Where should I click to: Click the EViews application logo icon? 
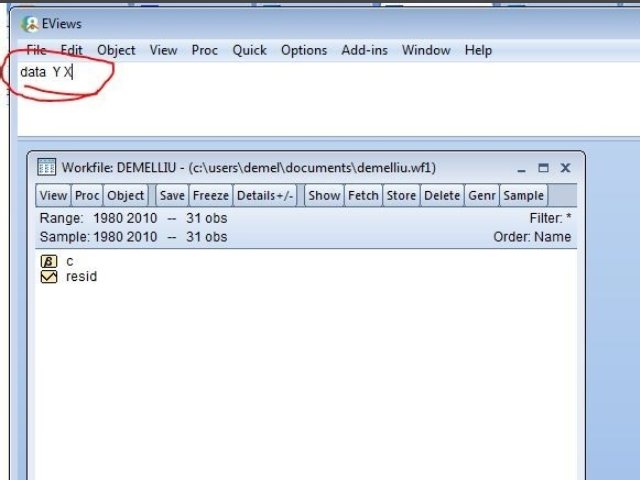[31, 24]
